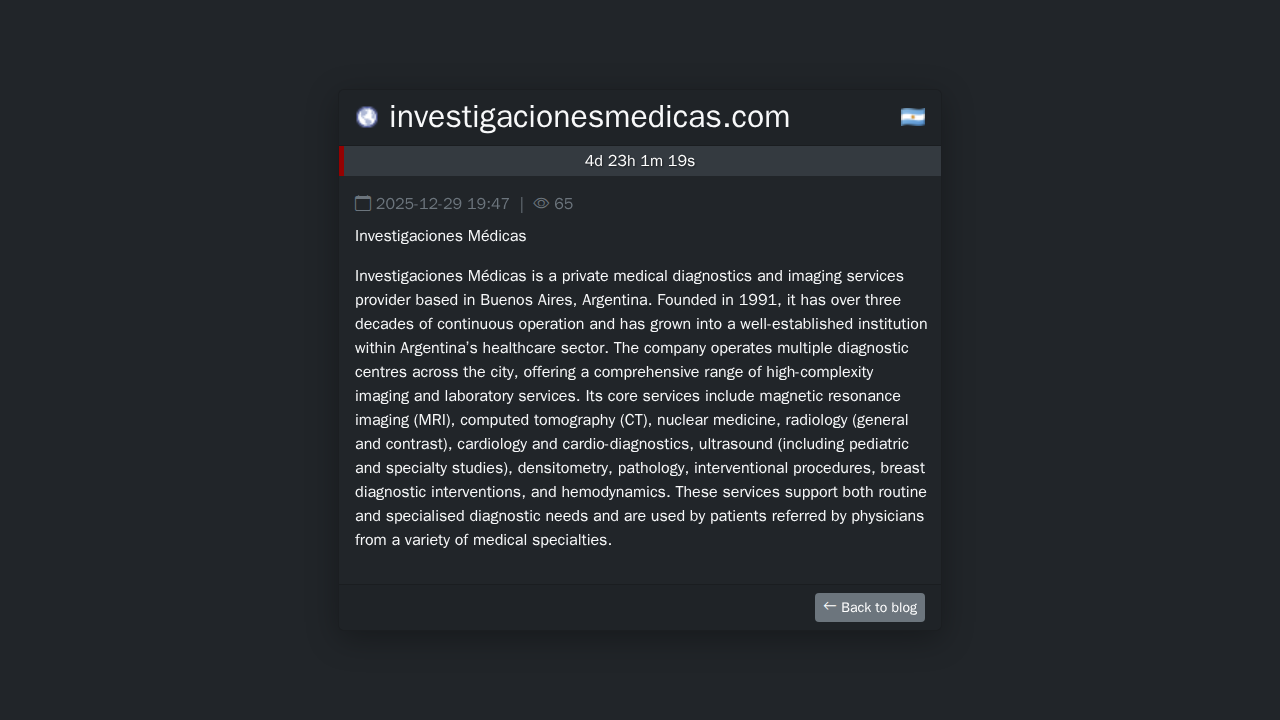Click the globe icon beside the domain title
Viewport: 1280px width, 720px height.
pyautogui.click(x=367, y=117)
